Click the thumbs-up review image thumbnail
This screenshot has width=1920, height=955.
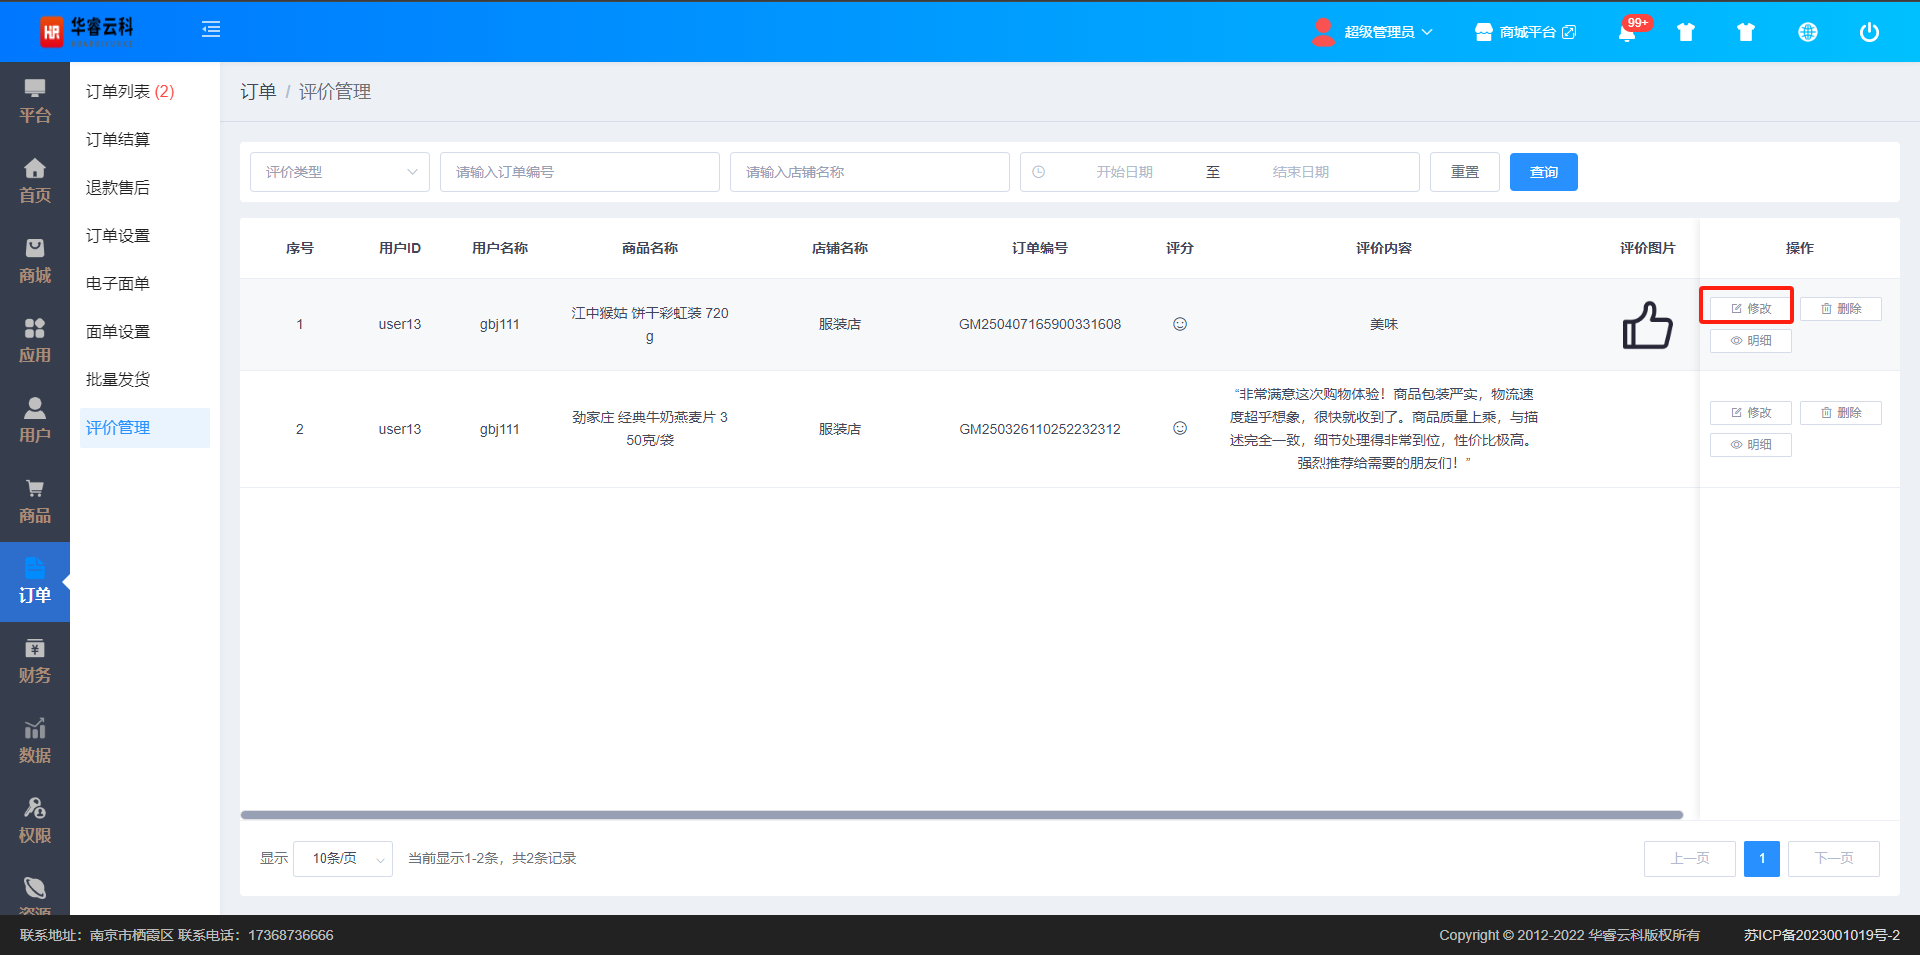click(x=1647, y=325)
